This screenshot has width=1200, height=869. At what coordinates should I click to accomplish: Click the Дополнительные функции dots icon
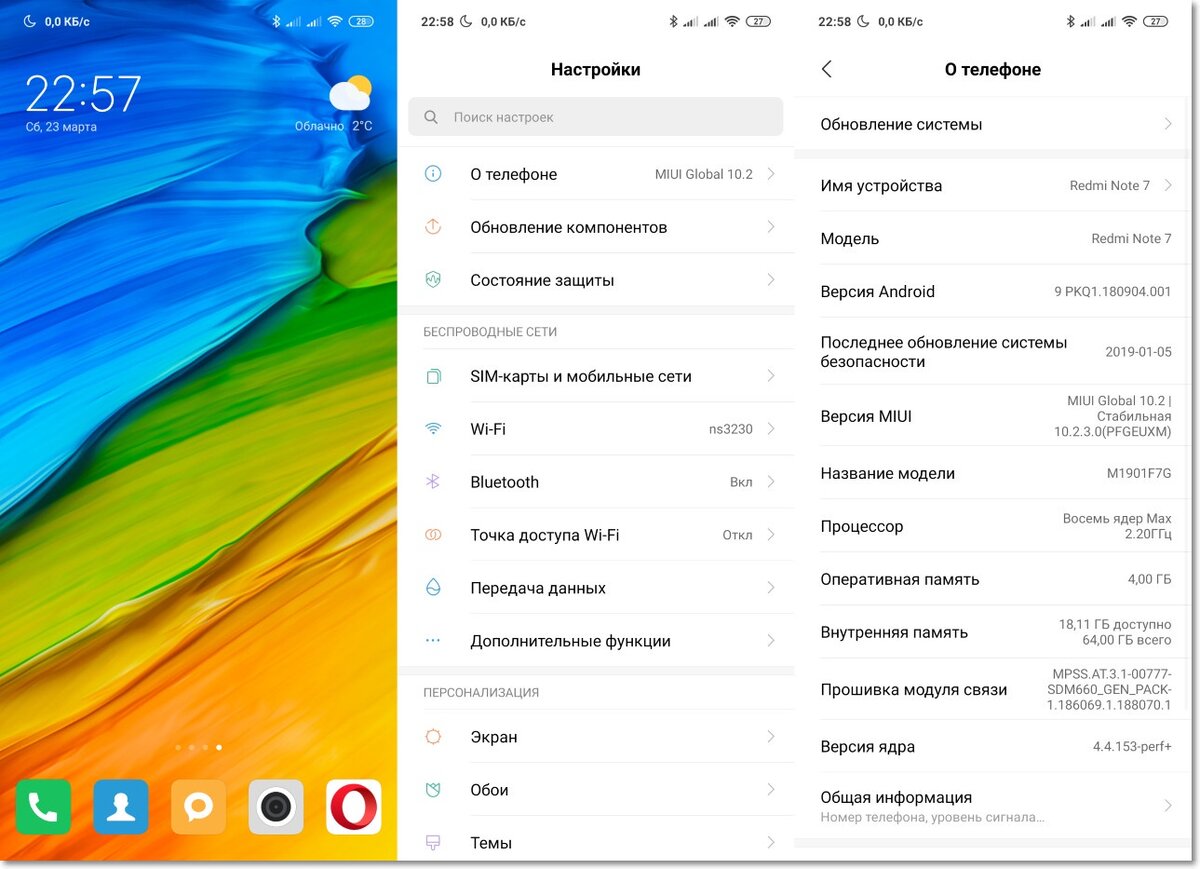pos(433,640)
